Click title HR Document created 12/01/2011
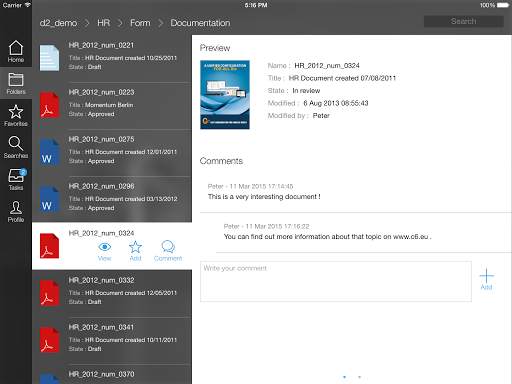The image size is (512, 384). point(131,152)
